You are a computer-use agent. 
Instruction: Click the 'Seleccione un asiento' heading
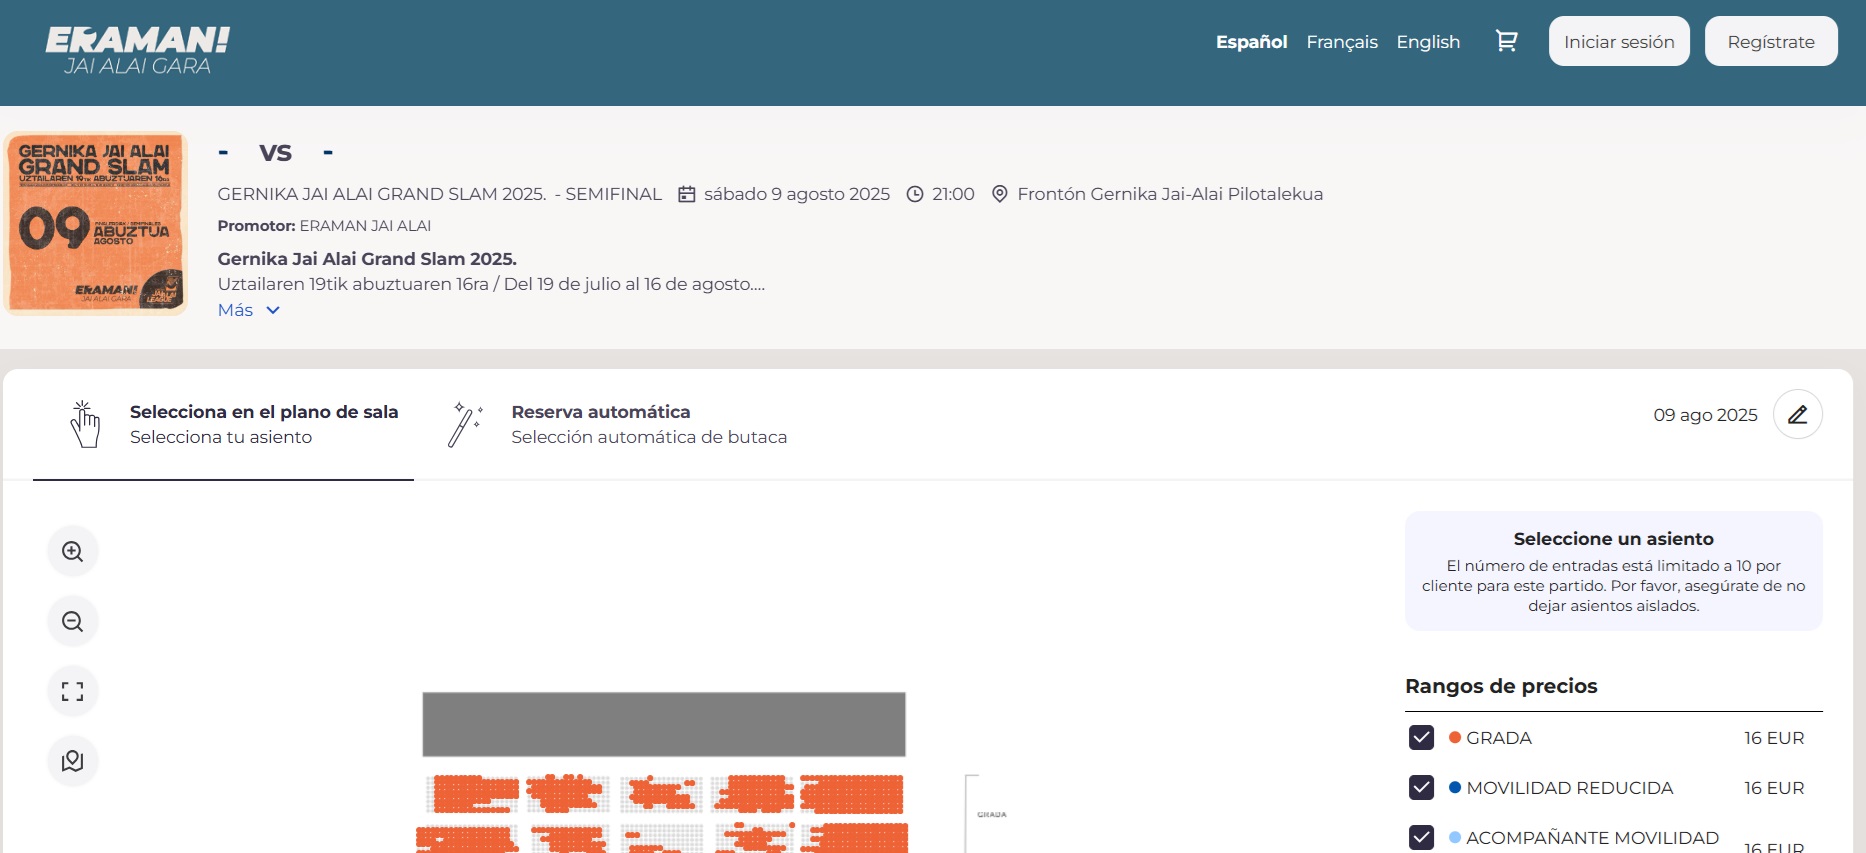click(1613, 539)
